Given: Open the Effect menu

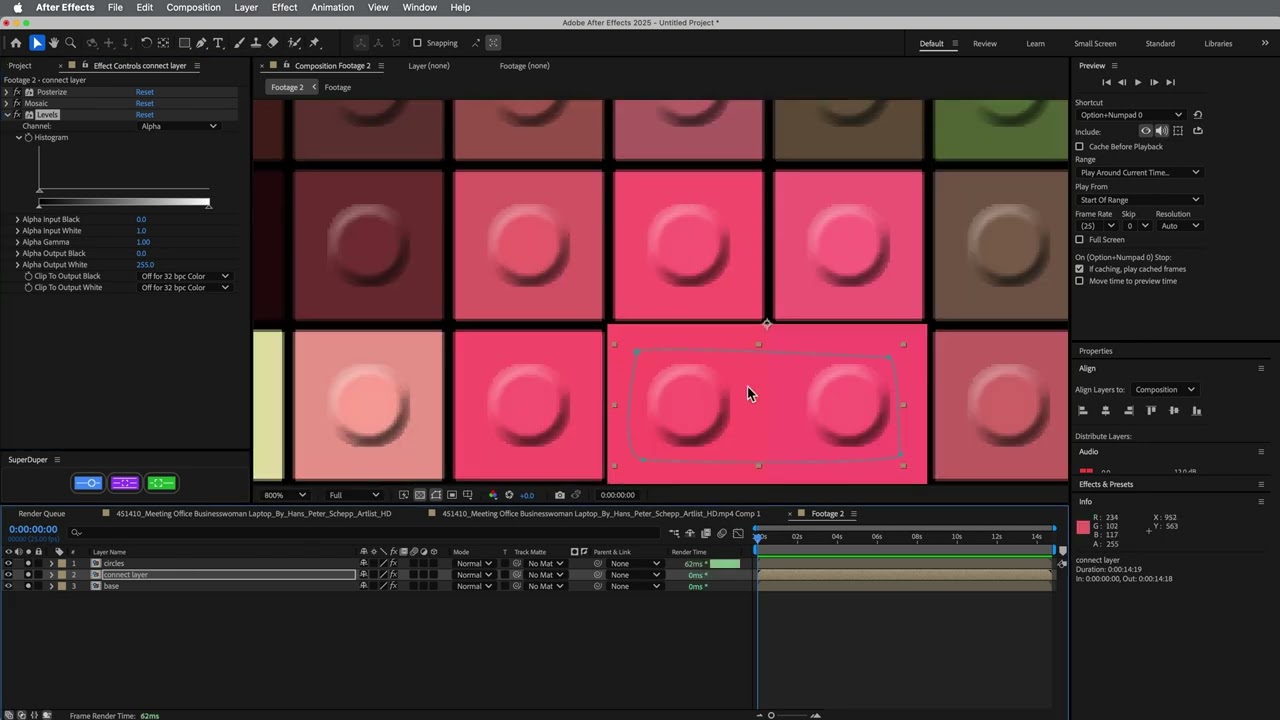Looking at the screenshot, I should pyautogui.click(x=284, y=7).
